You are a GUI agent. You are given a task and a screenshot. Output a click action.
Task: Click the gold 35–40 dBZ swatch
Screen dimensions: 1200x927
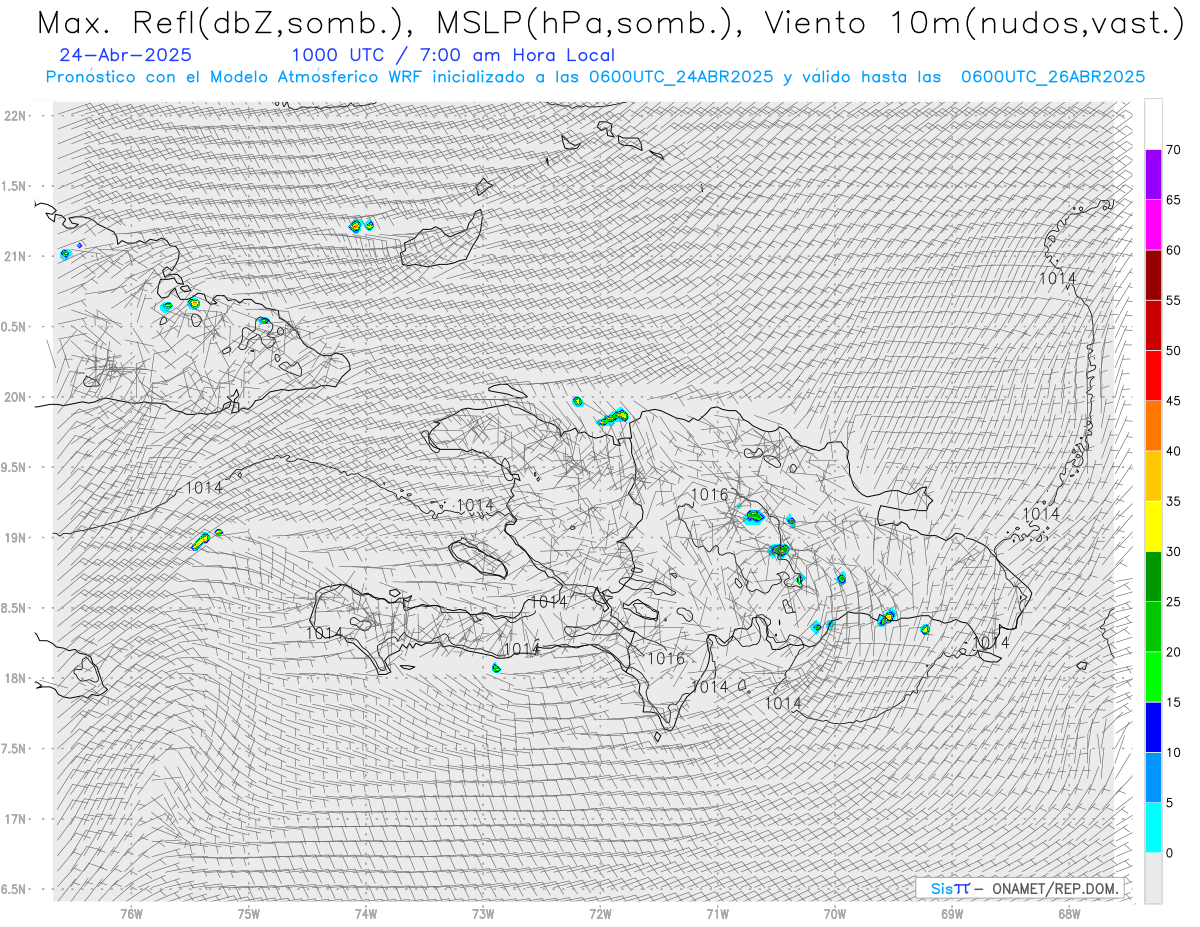[1153, 476]
